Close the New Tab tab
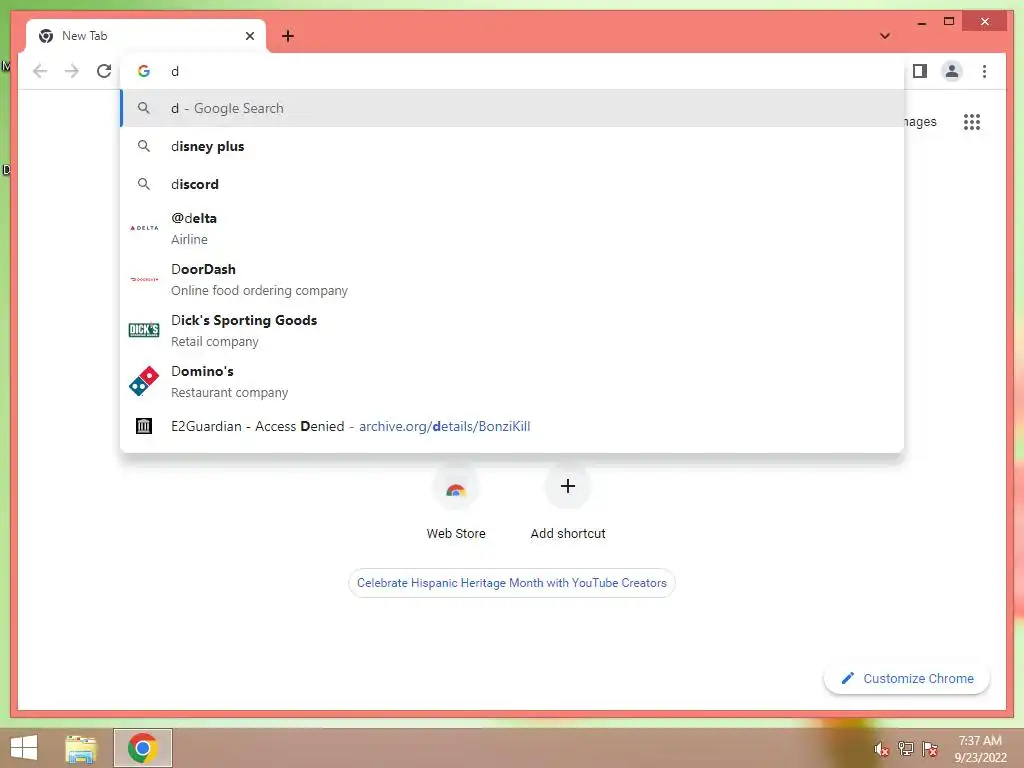The width and height of the screenshot is (1024, 768). (x=249, y=36)
